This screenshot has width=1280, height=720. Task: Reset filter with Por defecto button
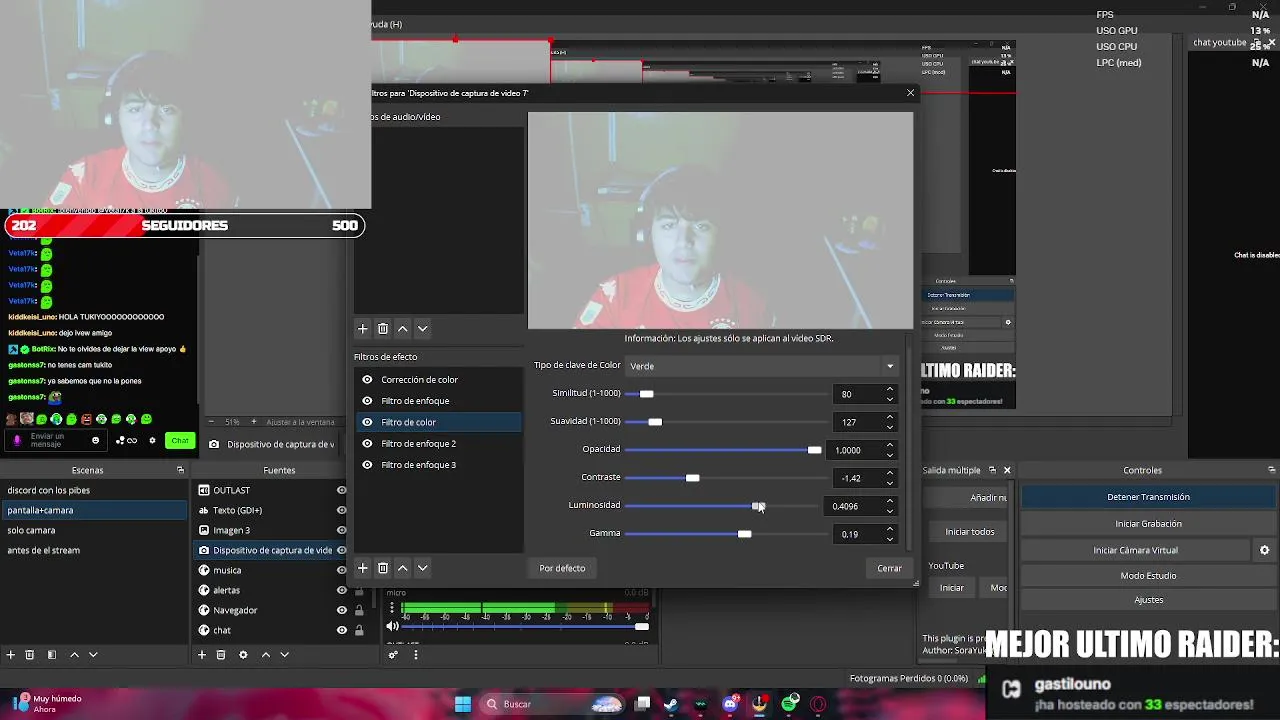click(x=562, y=568)
